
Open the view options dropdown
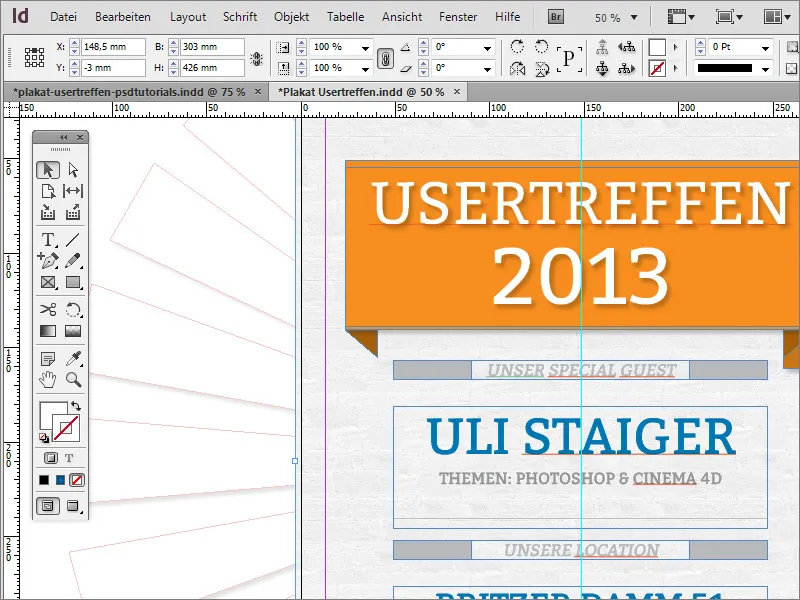682,17
